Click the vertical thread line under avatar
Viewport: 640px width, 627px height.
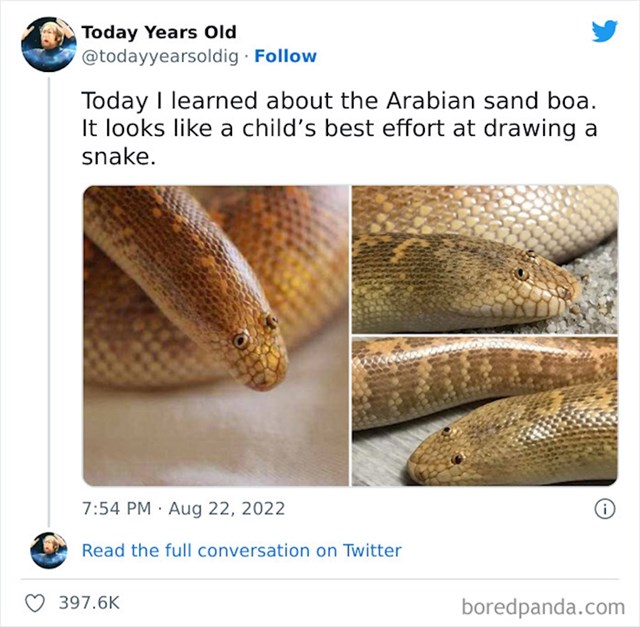tap(49, 302)
